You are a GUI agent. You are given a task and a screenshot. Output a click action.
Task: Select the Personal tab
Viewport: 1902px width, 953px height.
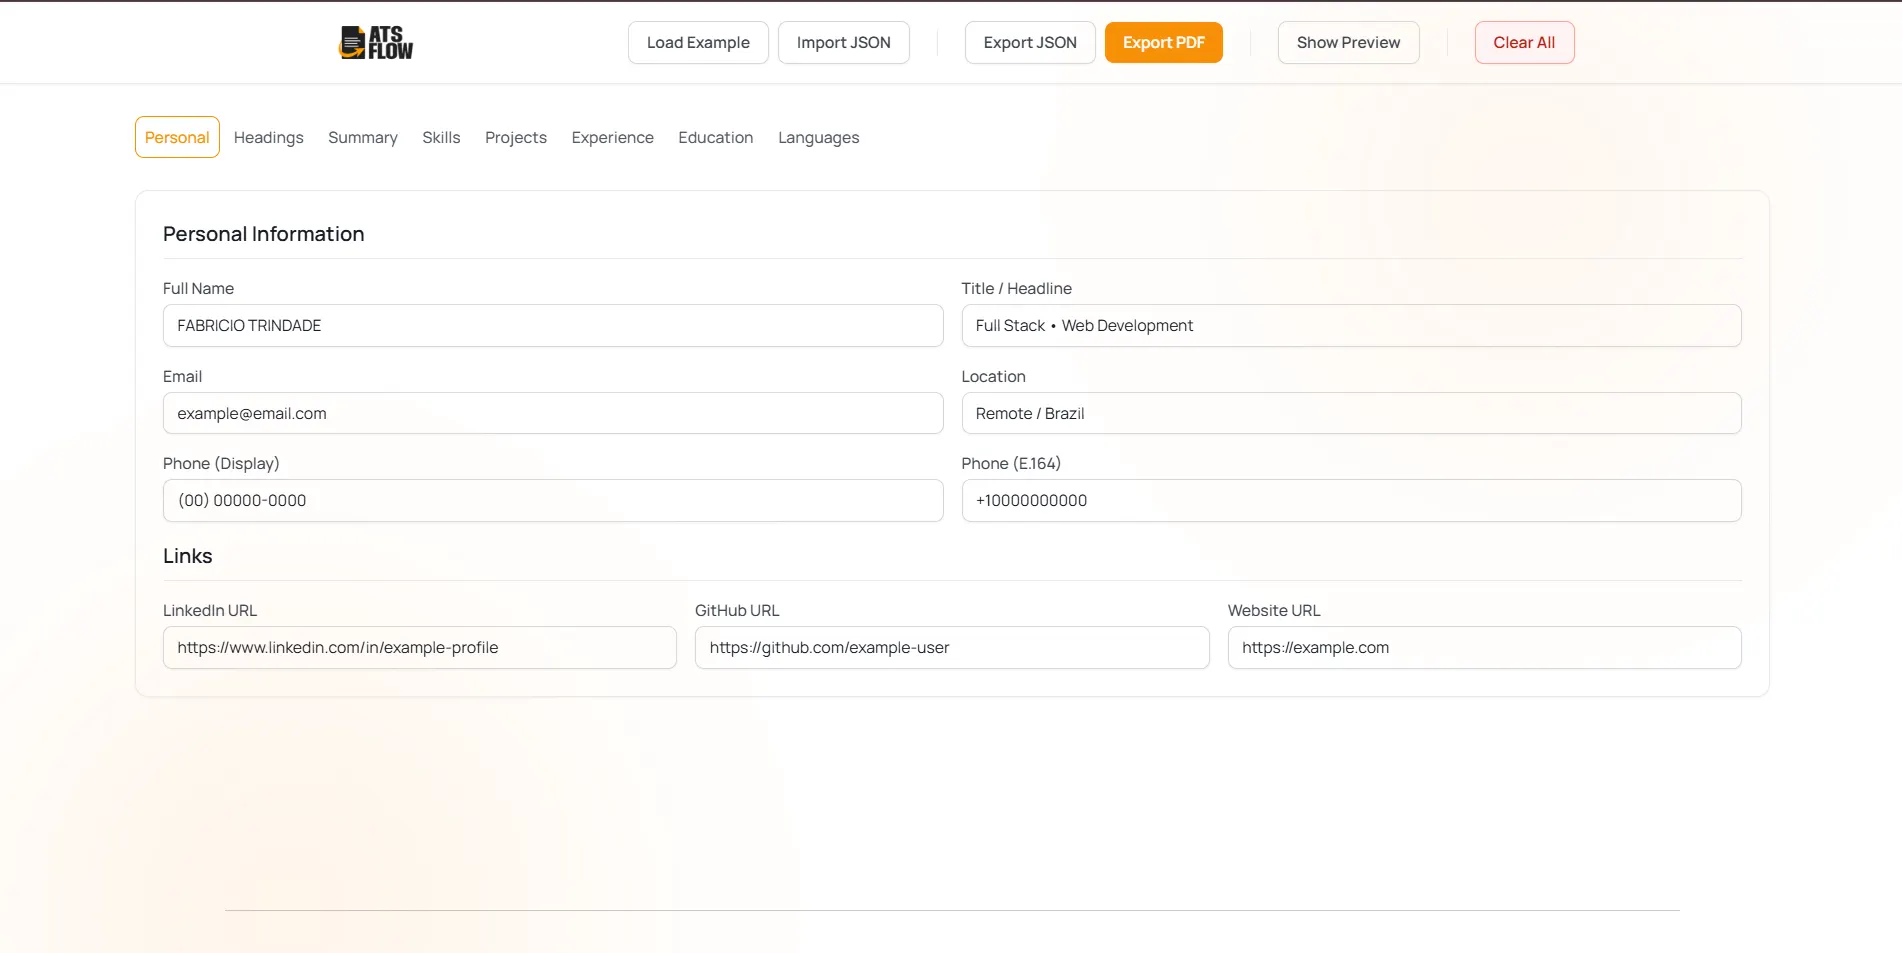[177, 138]
